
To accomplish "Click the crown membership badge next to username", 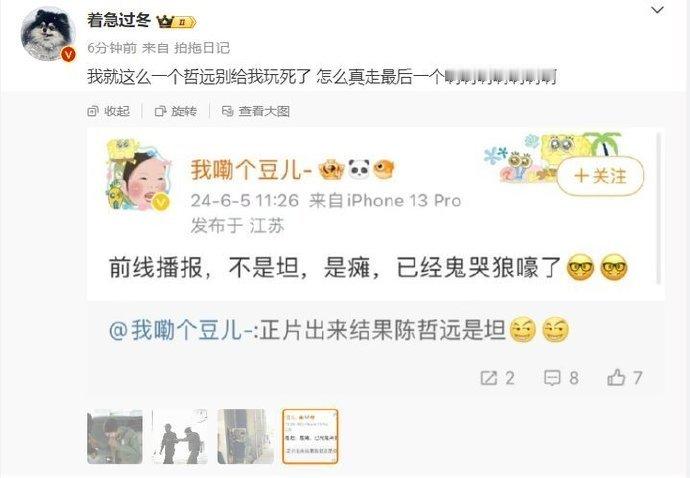I will point(176,21).
